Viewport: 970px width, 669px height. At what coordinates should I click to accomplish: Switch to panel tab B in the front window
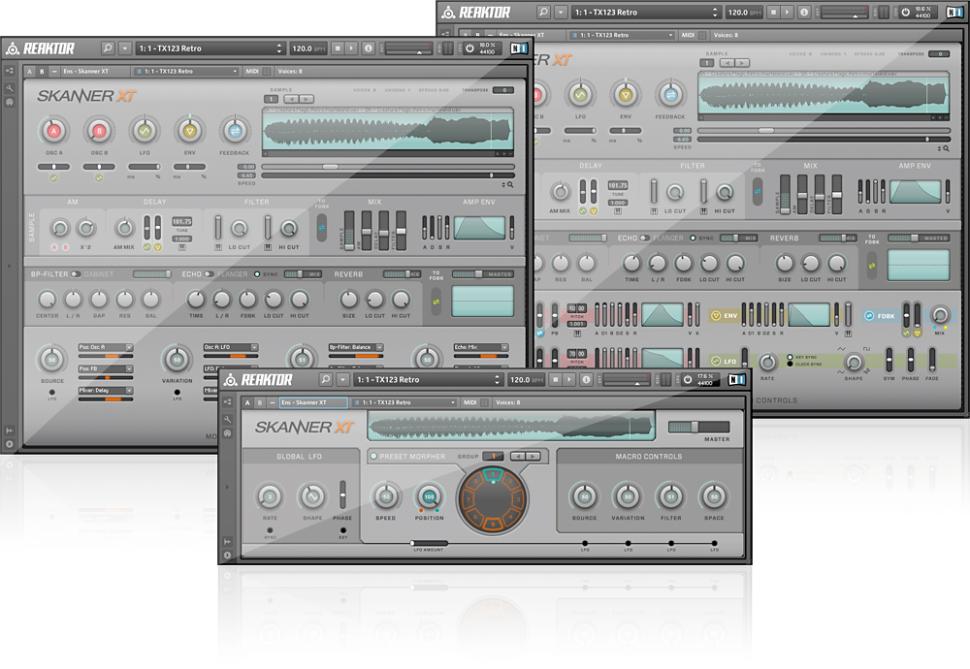pyautogui.click(x=260, y=402)
